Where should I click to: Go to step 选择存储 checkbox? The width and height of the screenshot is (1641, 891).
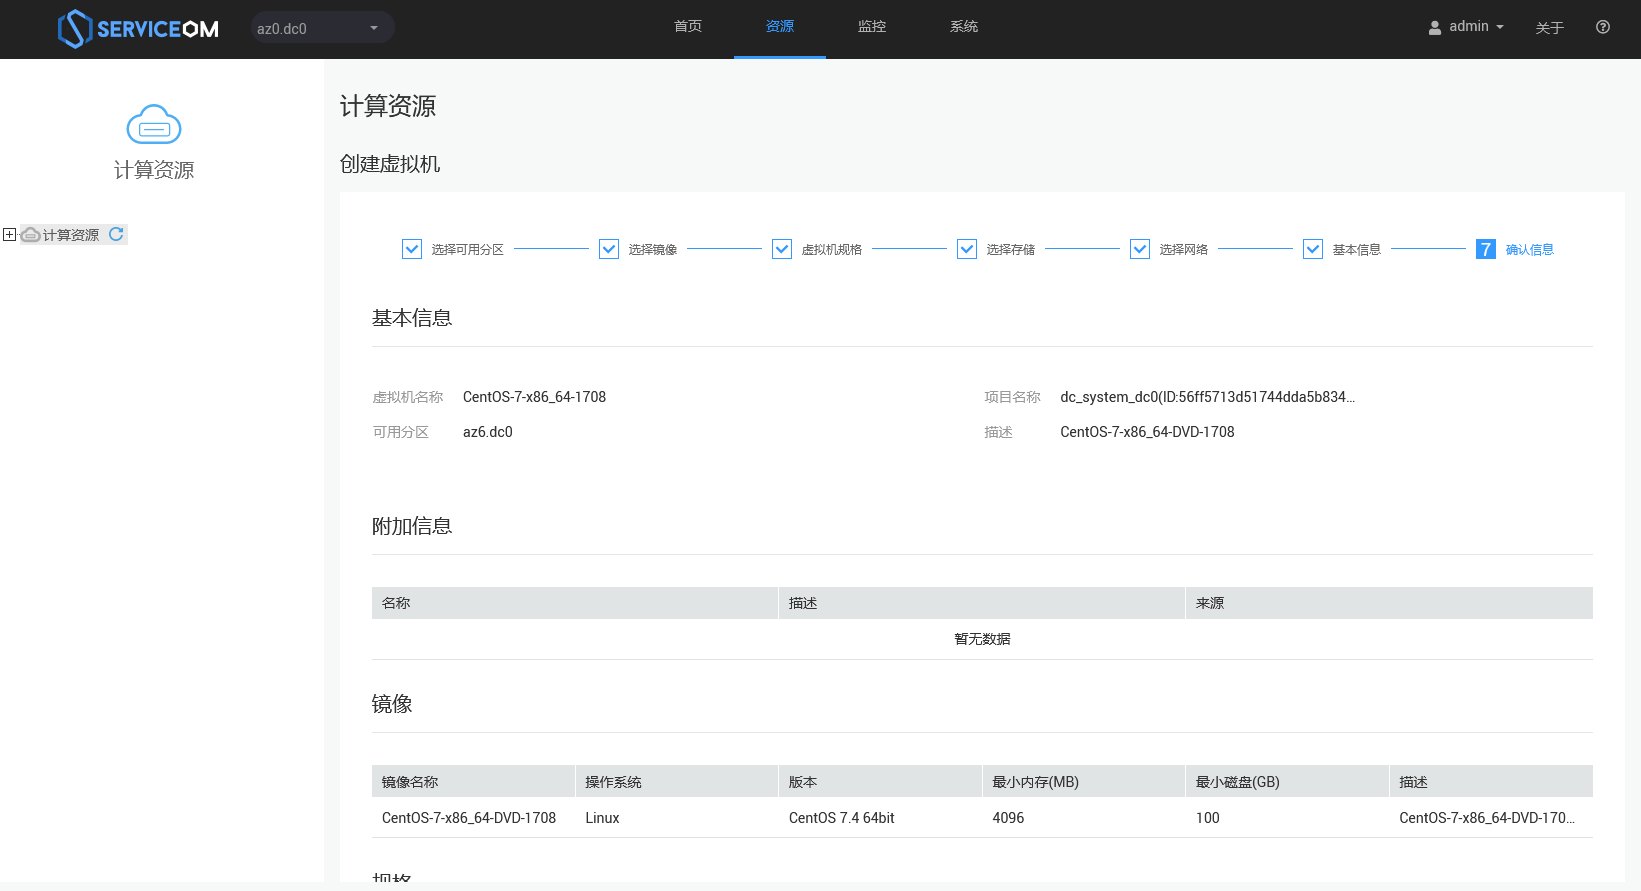[x=967, y=249]
